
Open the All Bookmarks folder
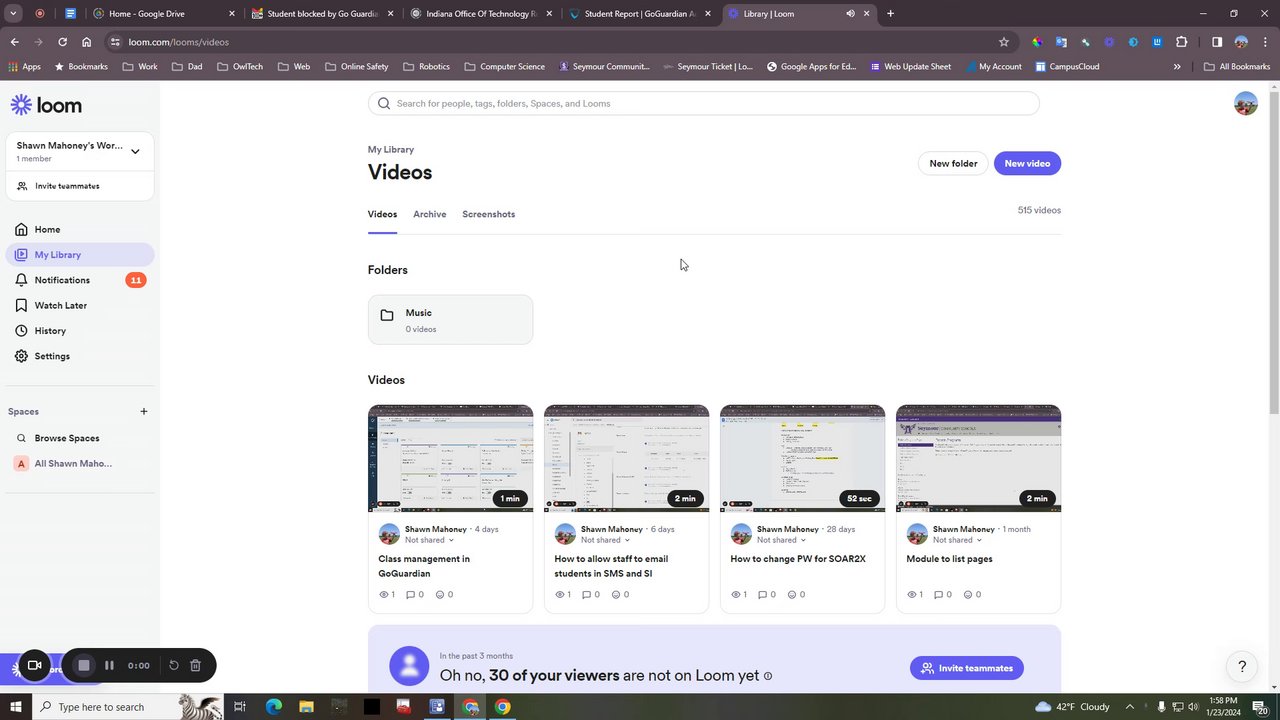click(1237, 67)
